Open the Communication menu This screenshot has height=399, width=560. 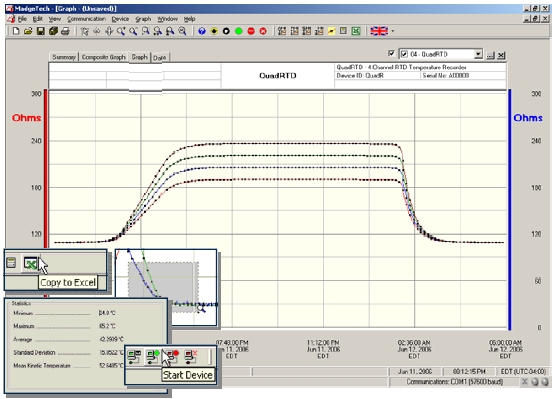(86, 19)
